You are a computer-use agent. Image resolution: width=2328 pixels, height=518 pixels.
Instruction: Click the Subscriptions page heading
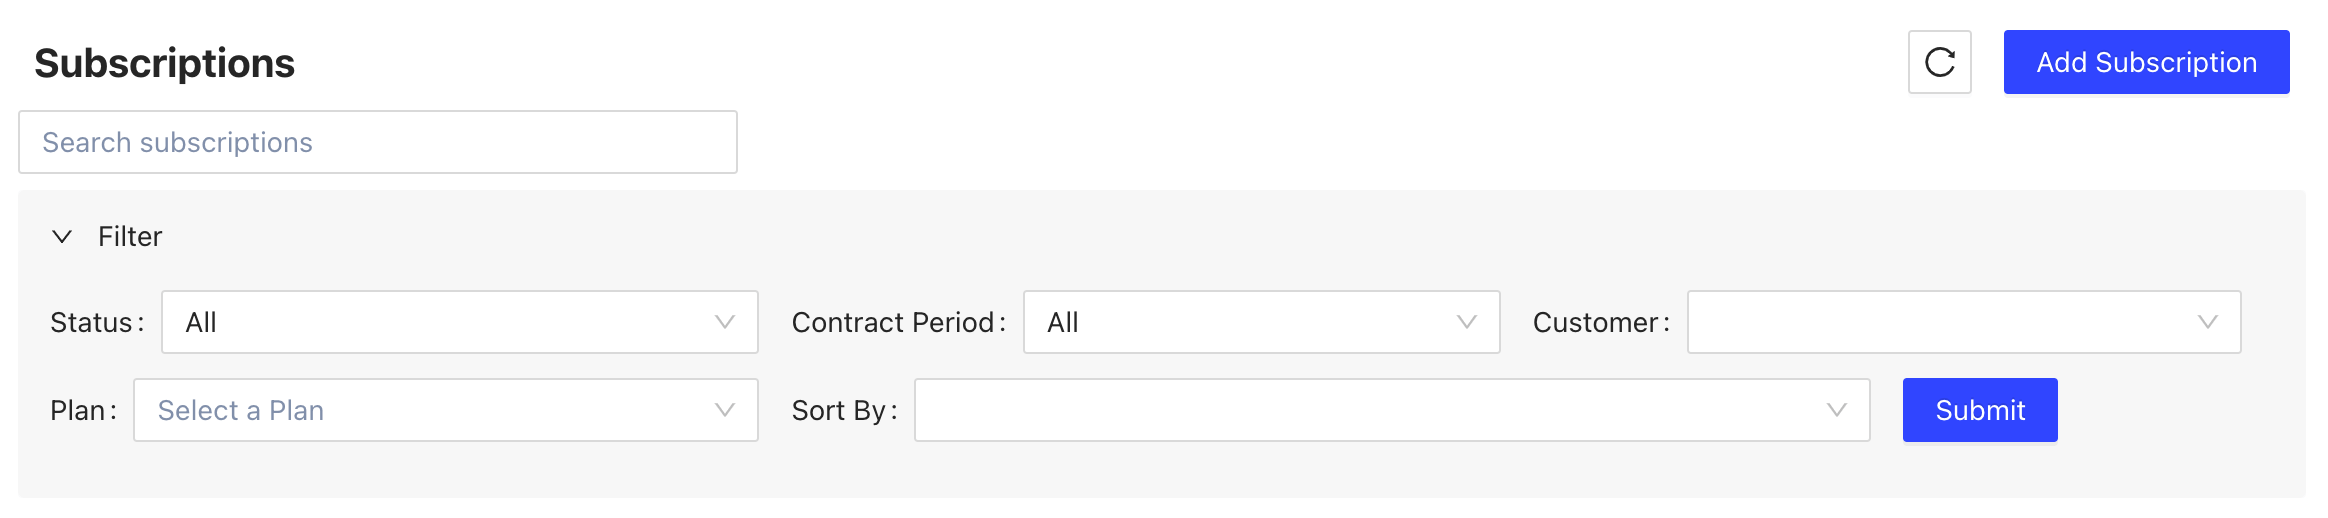(x=165, y=63)
